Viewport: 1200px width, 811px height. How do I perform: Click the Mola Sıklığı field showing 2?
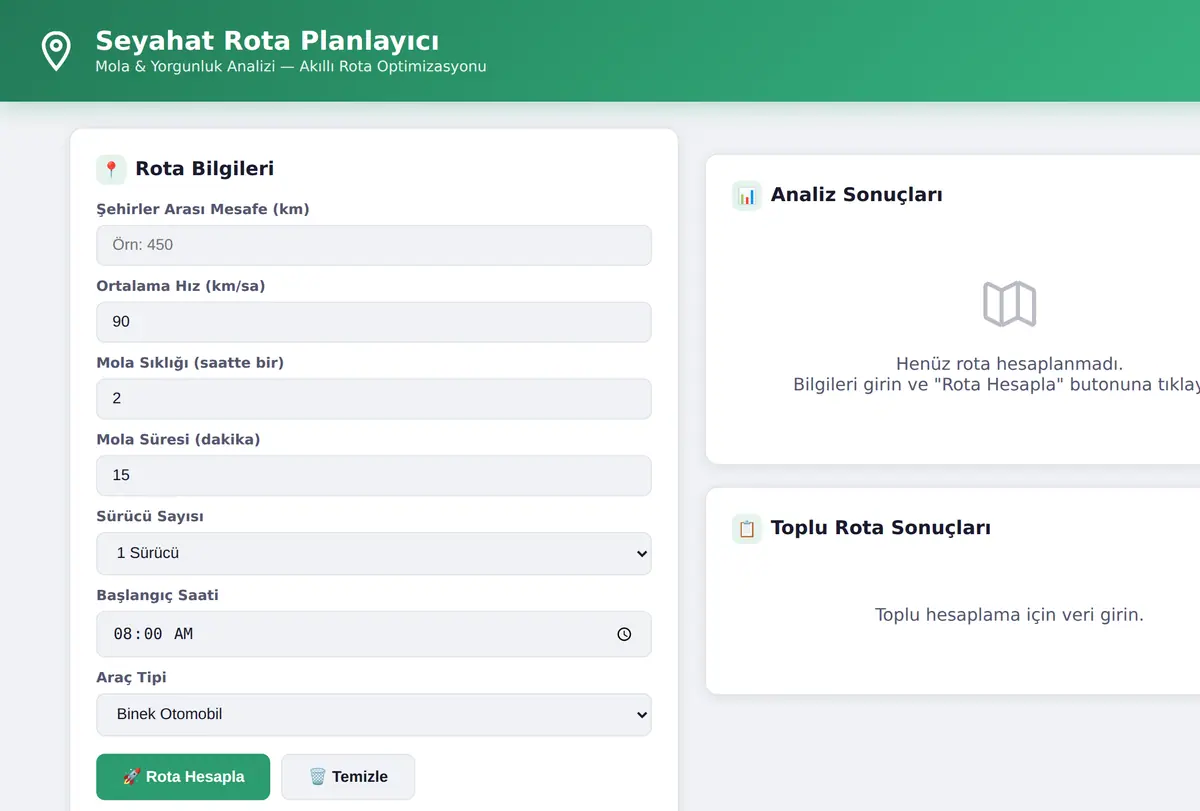coord(374,398)
